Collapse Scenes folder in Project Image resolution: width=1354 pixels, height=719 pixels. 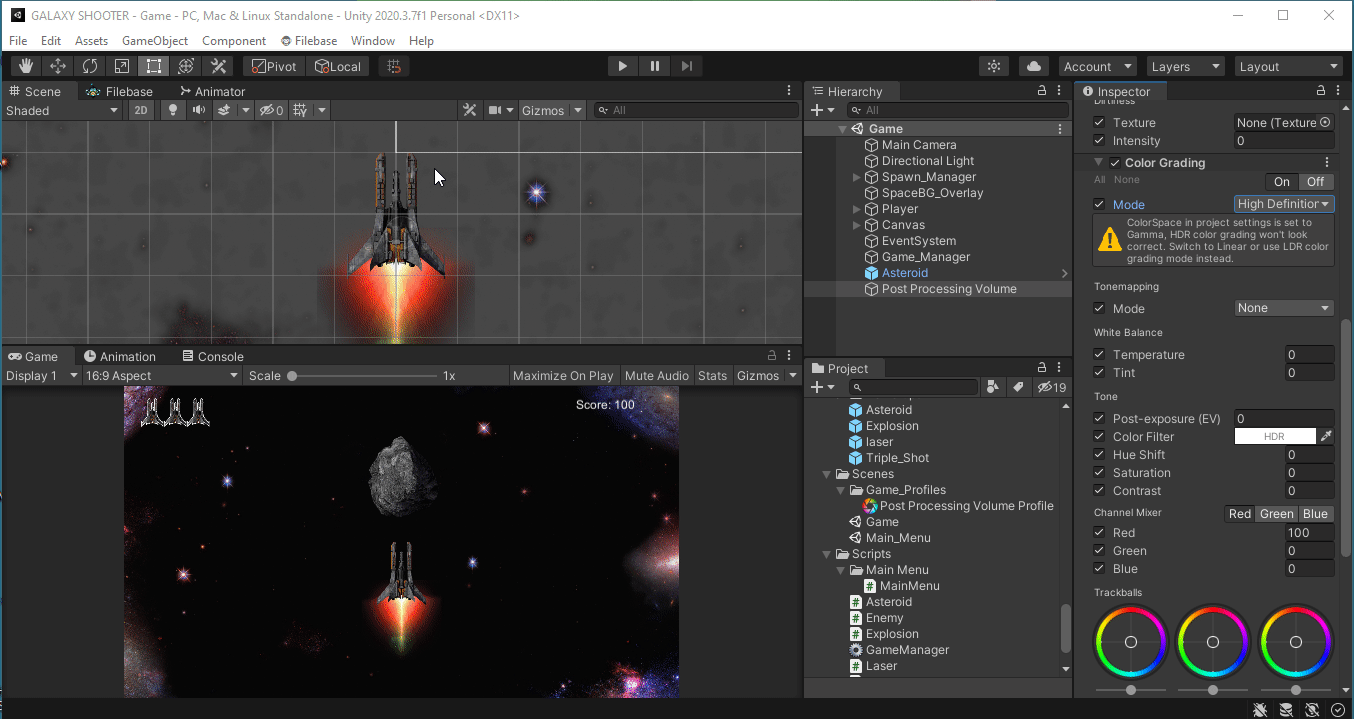(827, 474)
